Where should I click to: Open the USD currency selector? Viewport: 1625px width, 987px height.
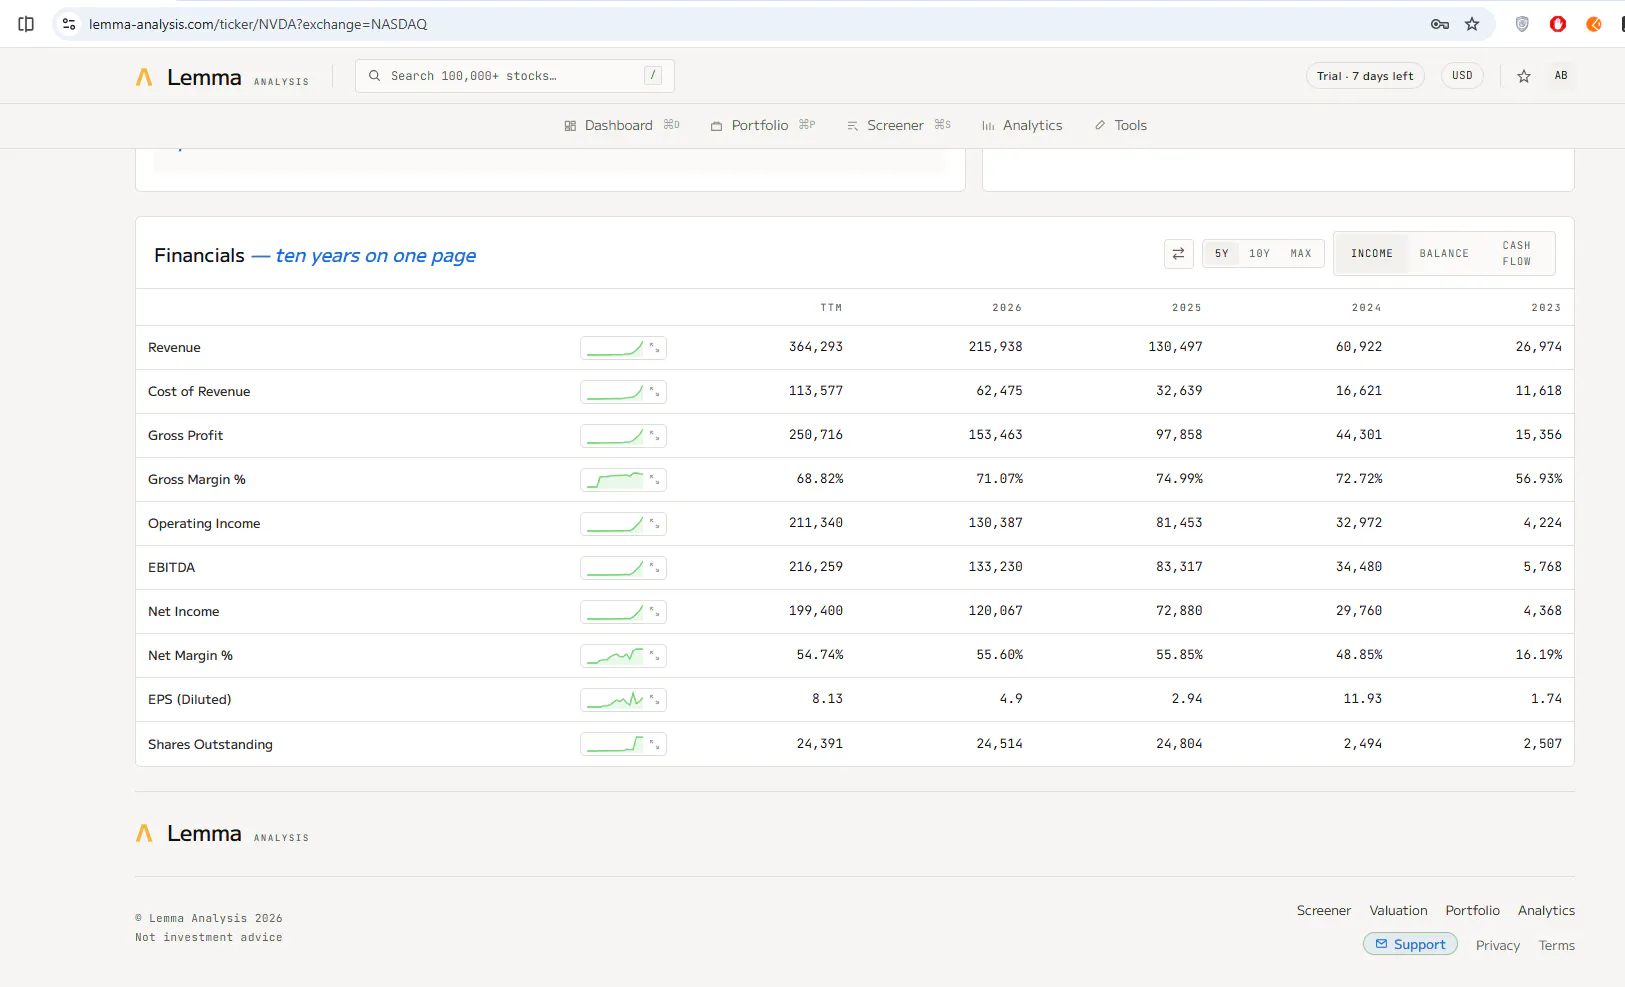point(1462,76)
